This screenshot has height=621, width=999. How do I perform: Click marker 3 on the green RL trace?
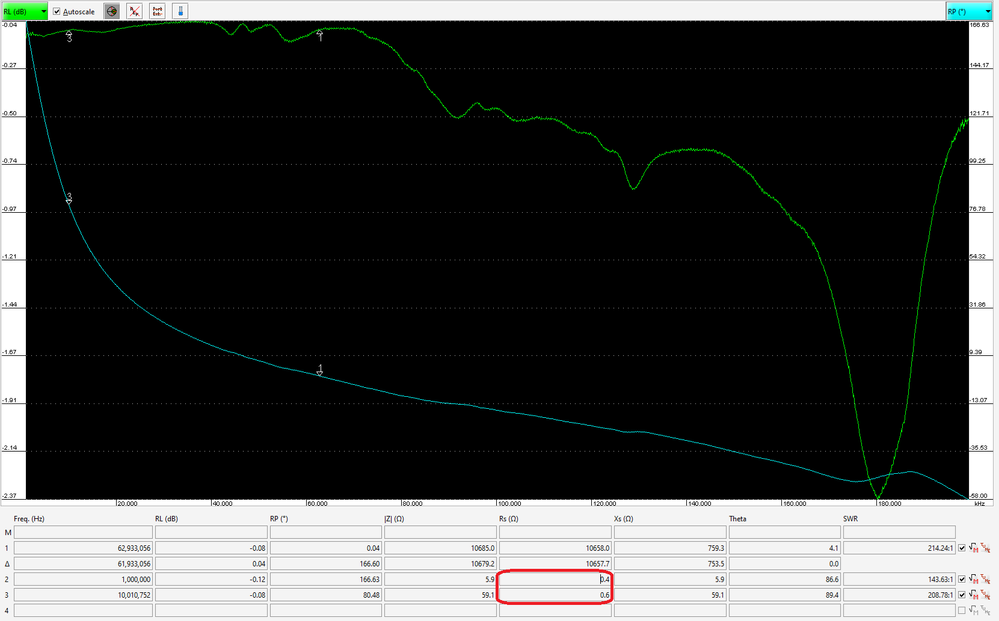(x=69, y=36)
